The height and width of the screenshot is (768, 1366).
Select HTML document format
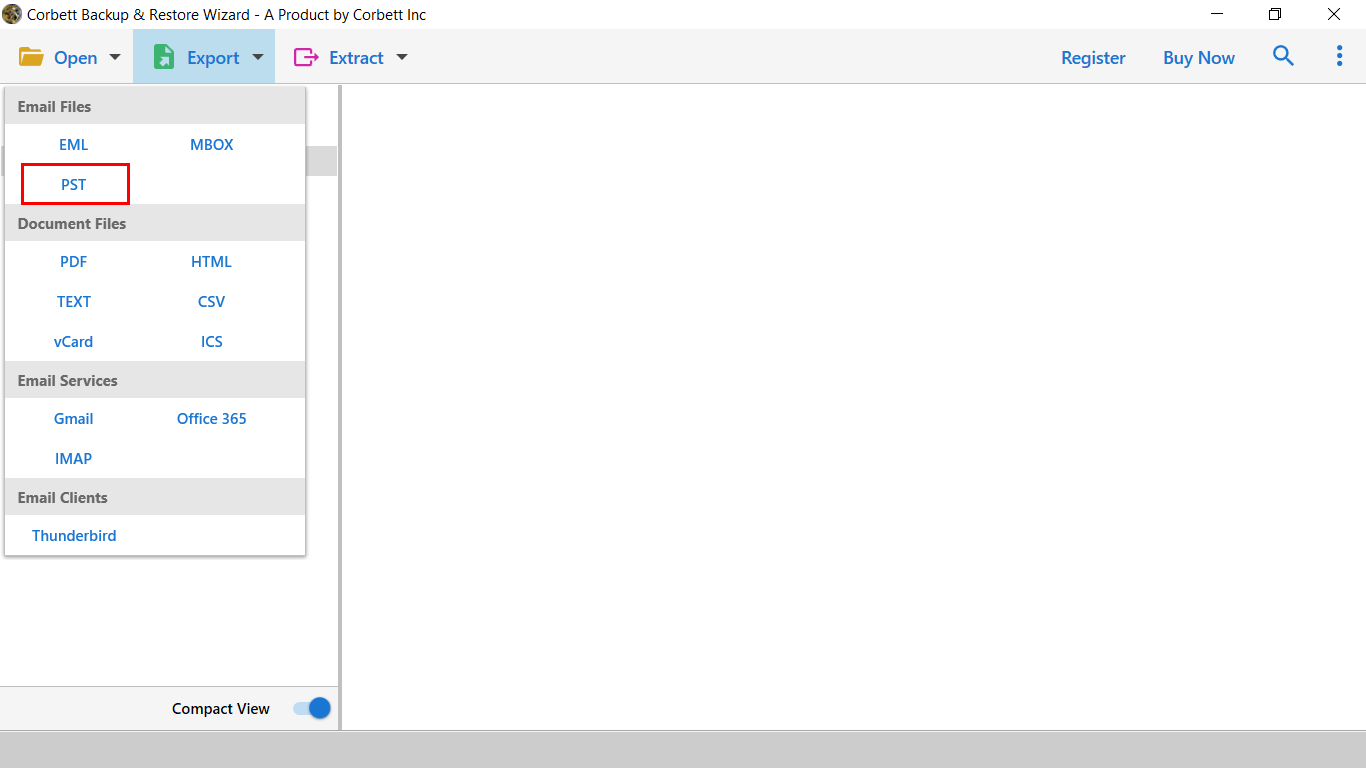click(211, 262)
